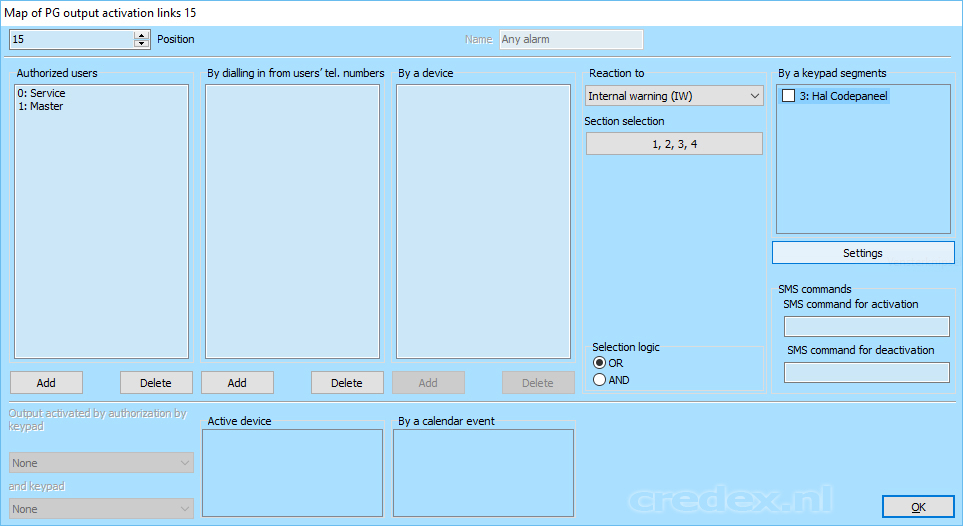The height and width of the screenshot is (526, 963).
Task: Click Settings button under keypad segments
Action: pyautogui.click(x=863, y=253)
